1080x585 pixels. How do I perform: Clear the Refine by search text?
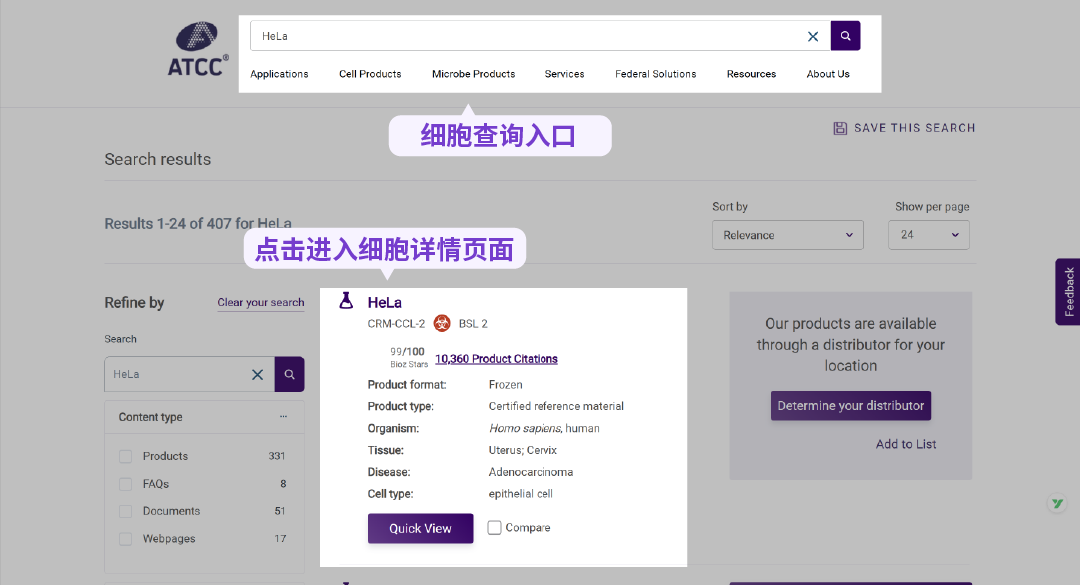(x=257, y=374)
